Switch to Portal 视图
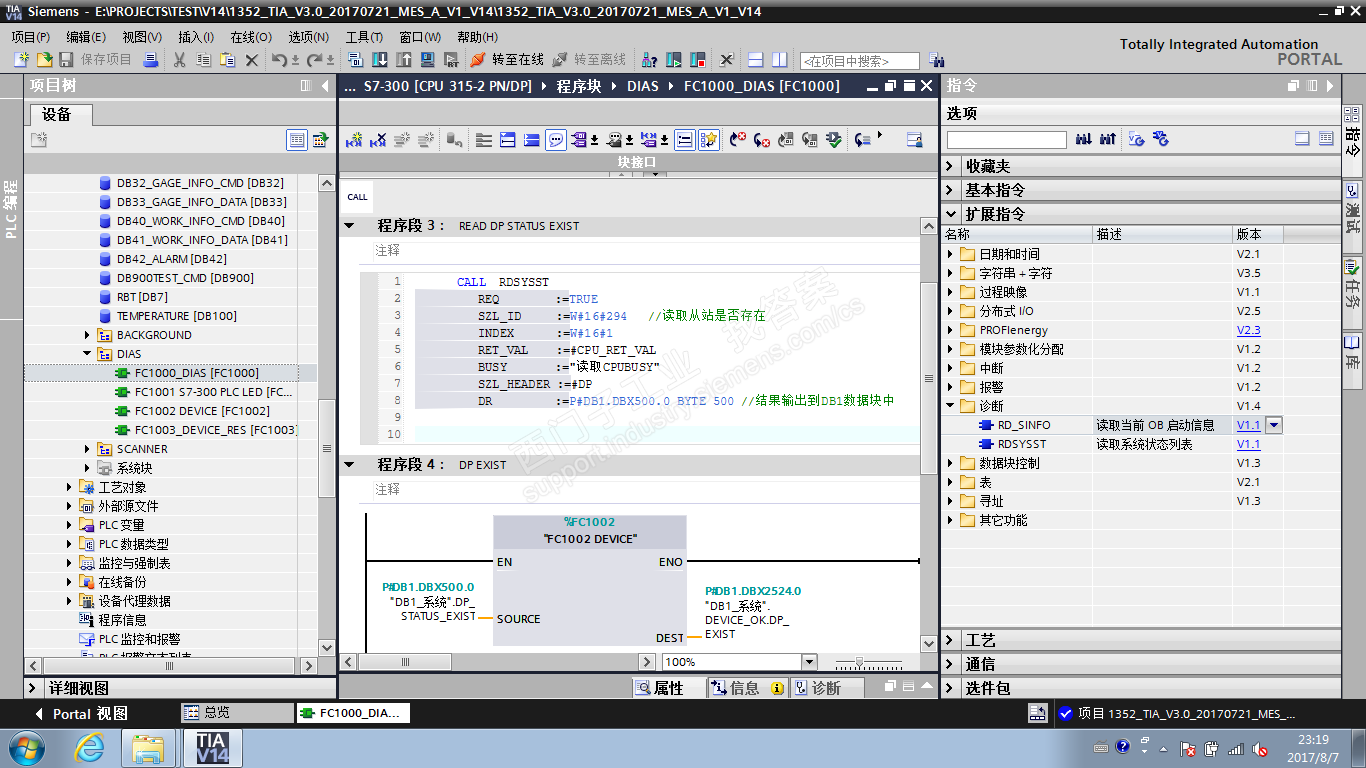 click(82, 714)
